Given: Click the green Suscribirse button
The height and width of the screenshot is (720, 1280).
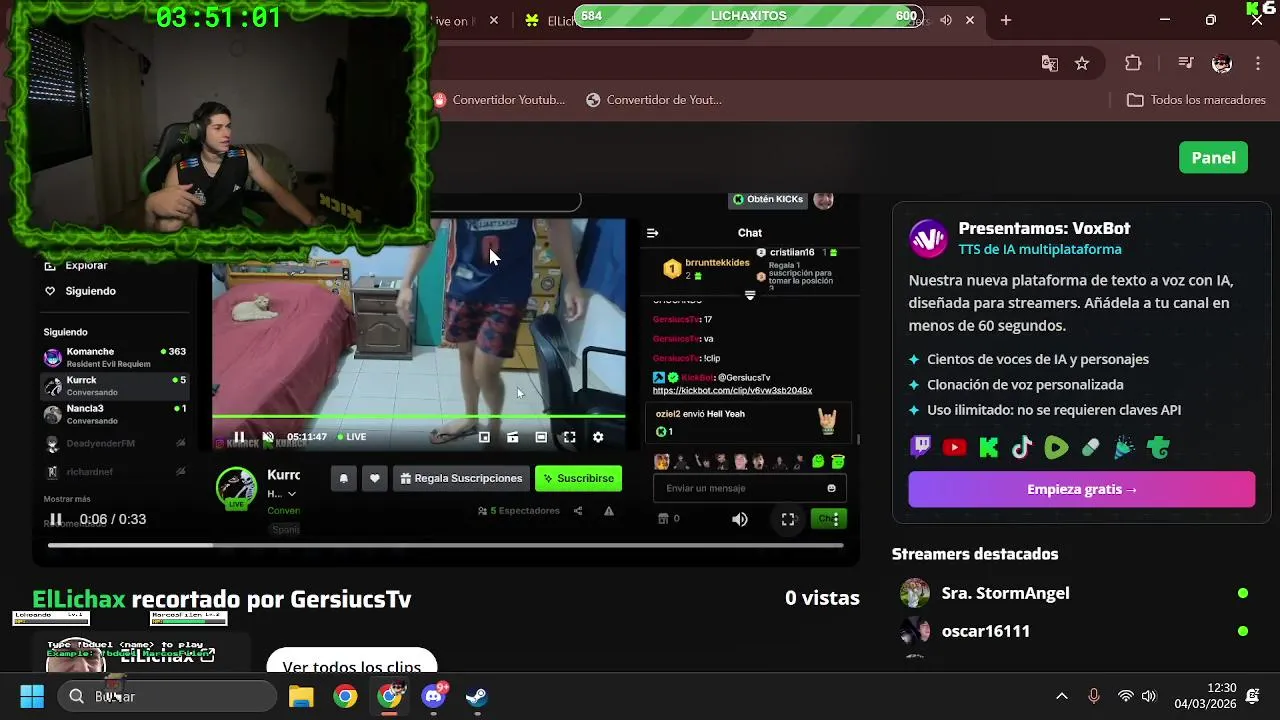Looking at the screenshot, I should 578,478.
